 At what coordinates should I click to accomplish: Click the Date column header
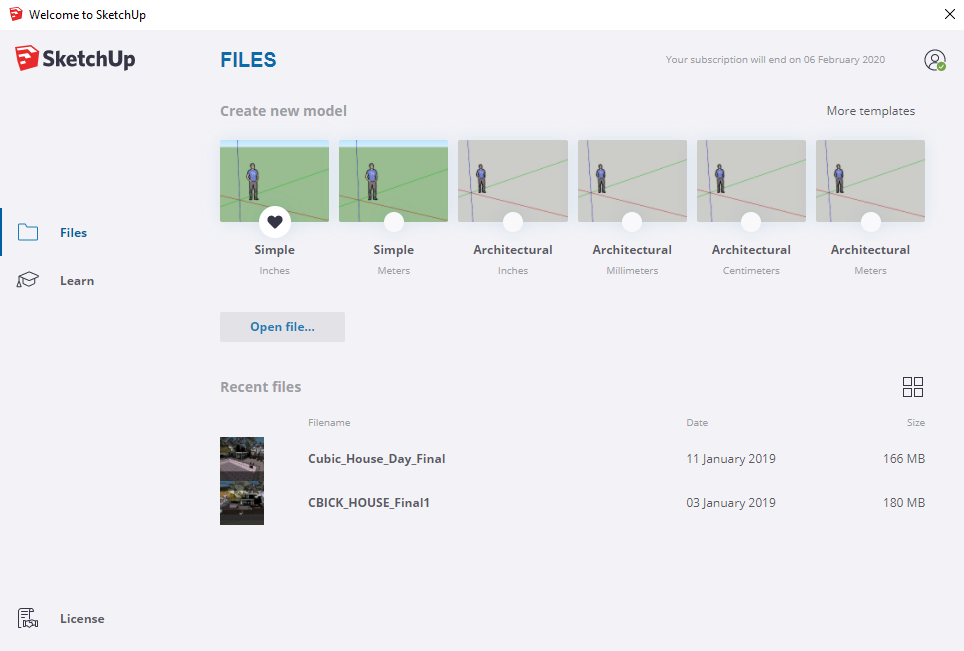coord(697,422)
